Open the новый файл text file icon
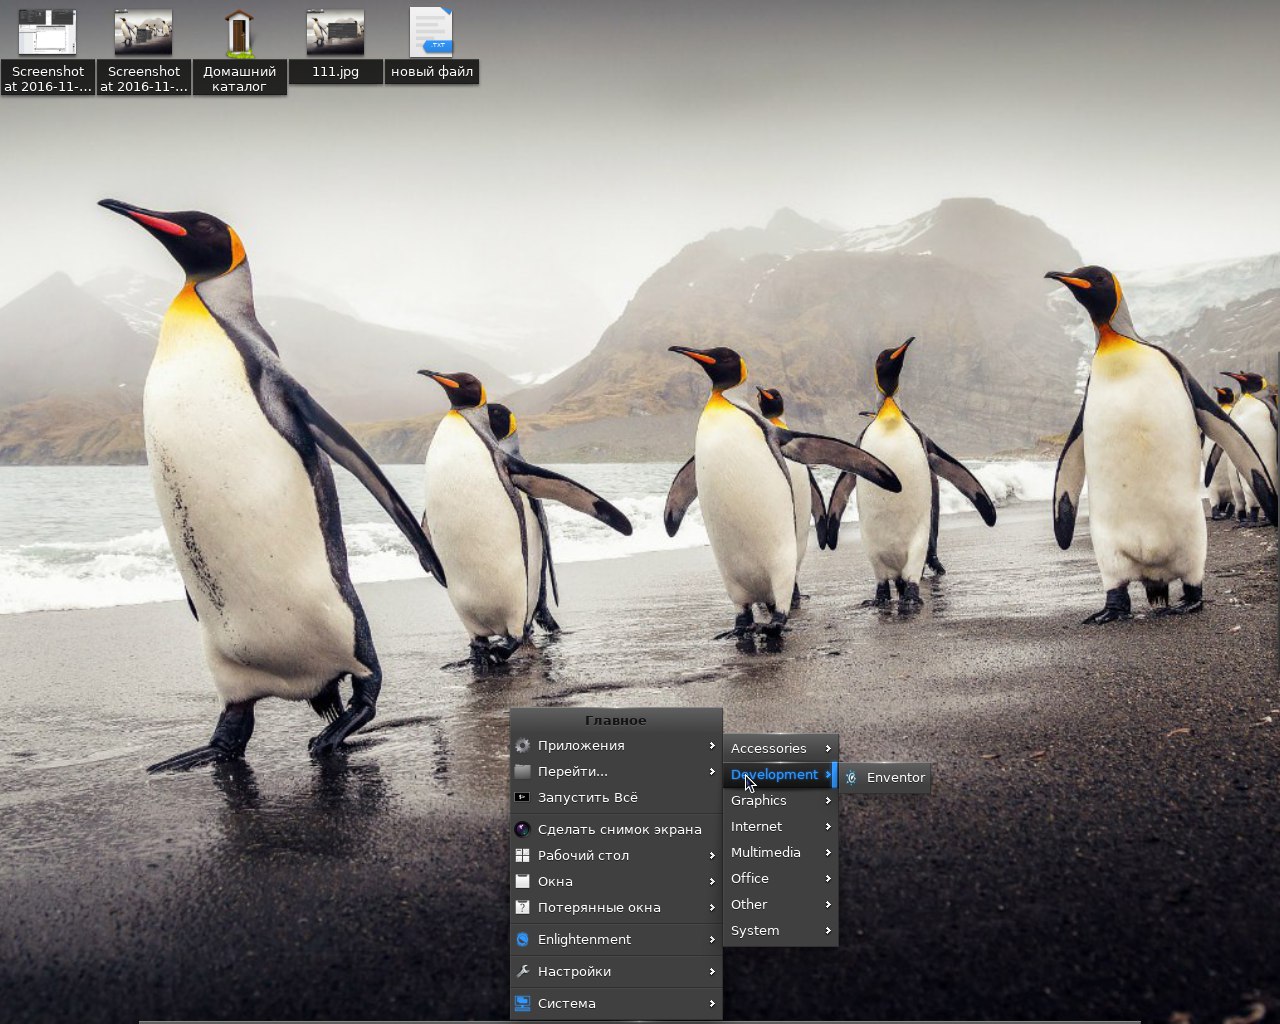Screen dimensions: 1280x1024 (431, 33)
